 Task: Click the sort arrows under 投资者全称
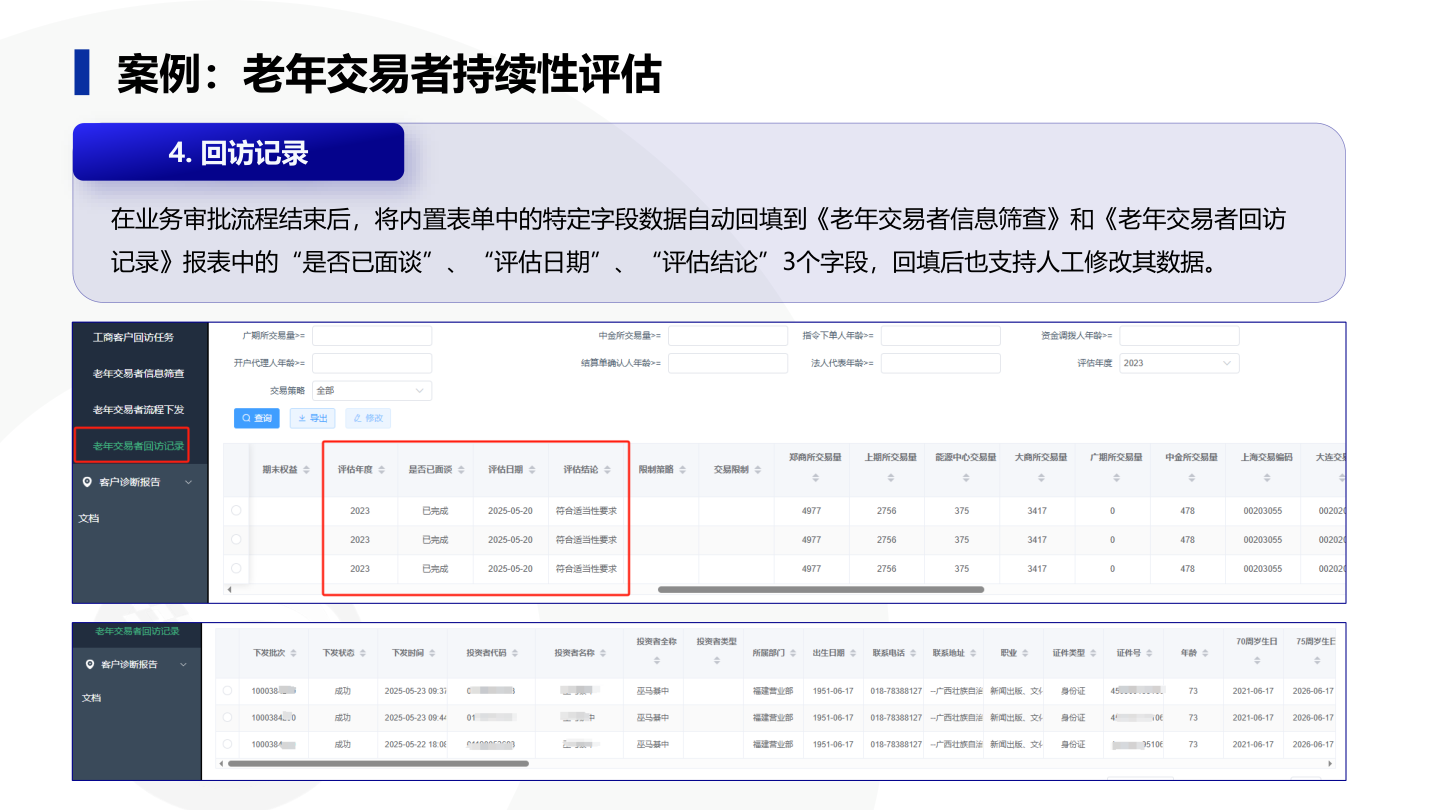pyautogui.click(x=656, y=661)
